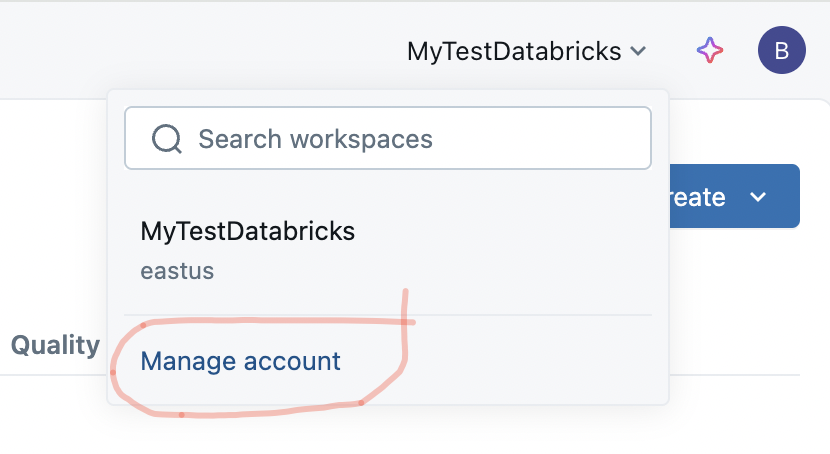Switch to the Quality tab
The height and width of the screenshot is (454, 830).
tap(55, 346)
